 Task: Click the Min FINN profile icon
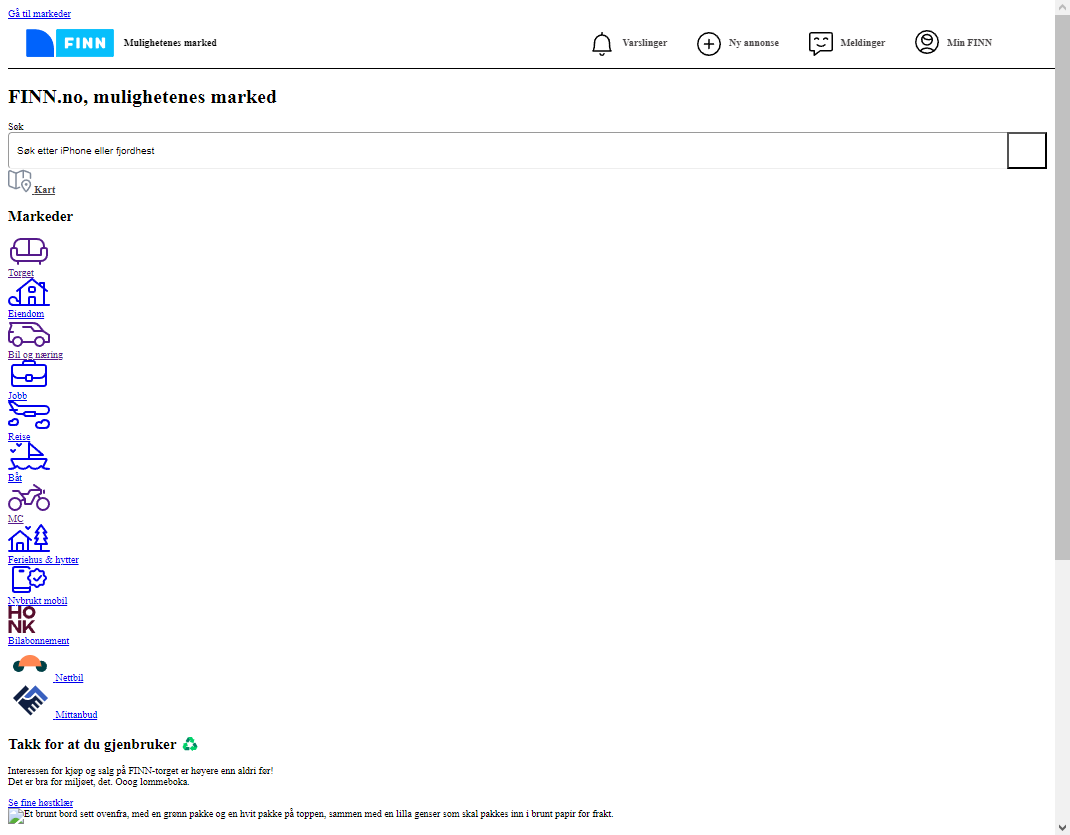[927, 42]
